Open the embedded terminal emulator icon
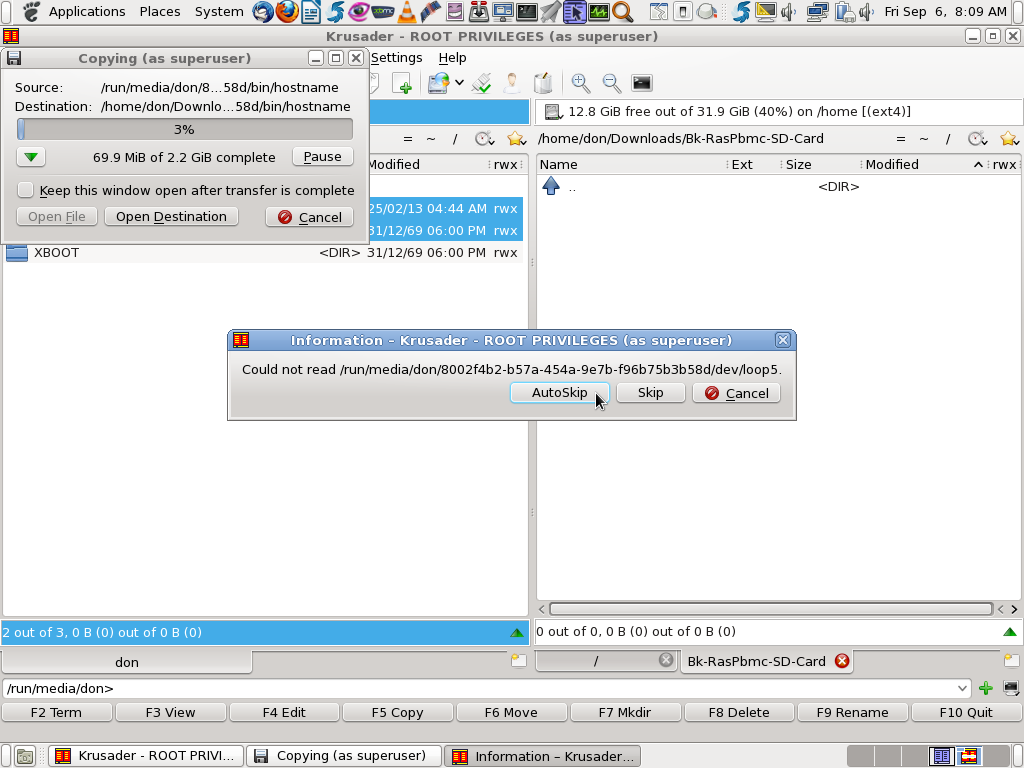The width and height of the screenshot is (1024, 768). [x=642, y=83]
